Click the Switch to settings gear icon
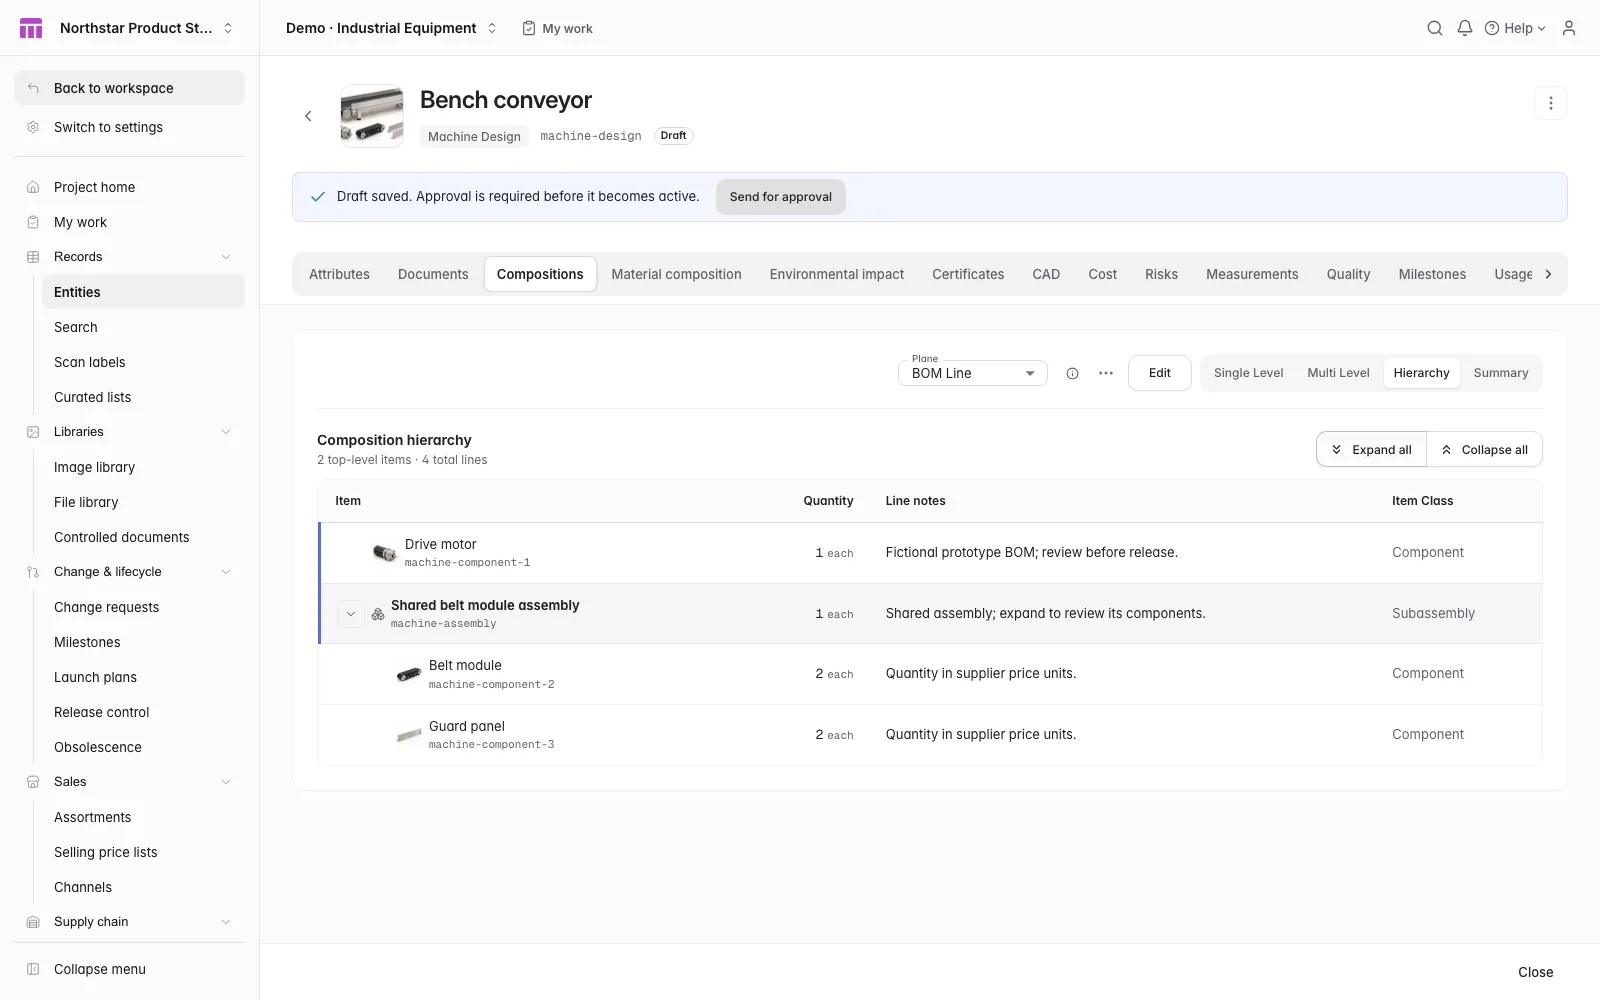The image size is (1600, 1000). (x=33, y=127)
